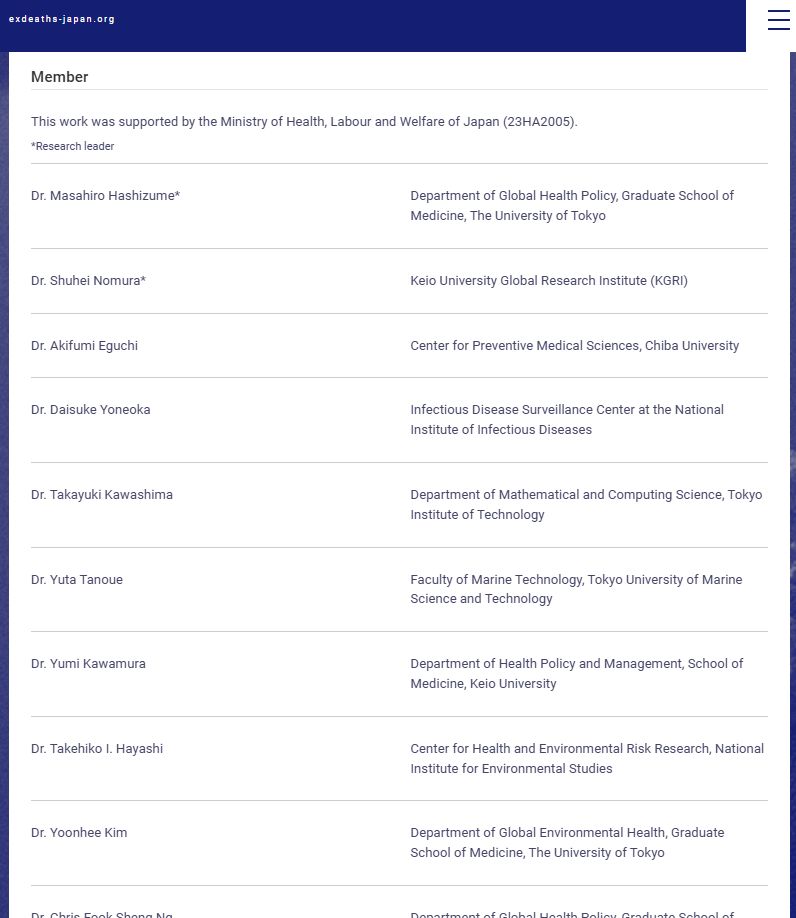796x918 pixels.
Task: Click the Infectious Disease Surveillance Center affiliation
Action: click(x=567, y=420)
